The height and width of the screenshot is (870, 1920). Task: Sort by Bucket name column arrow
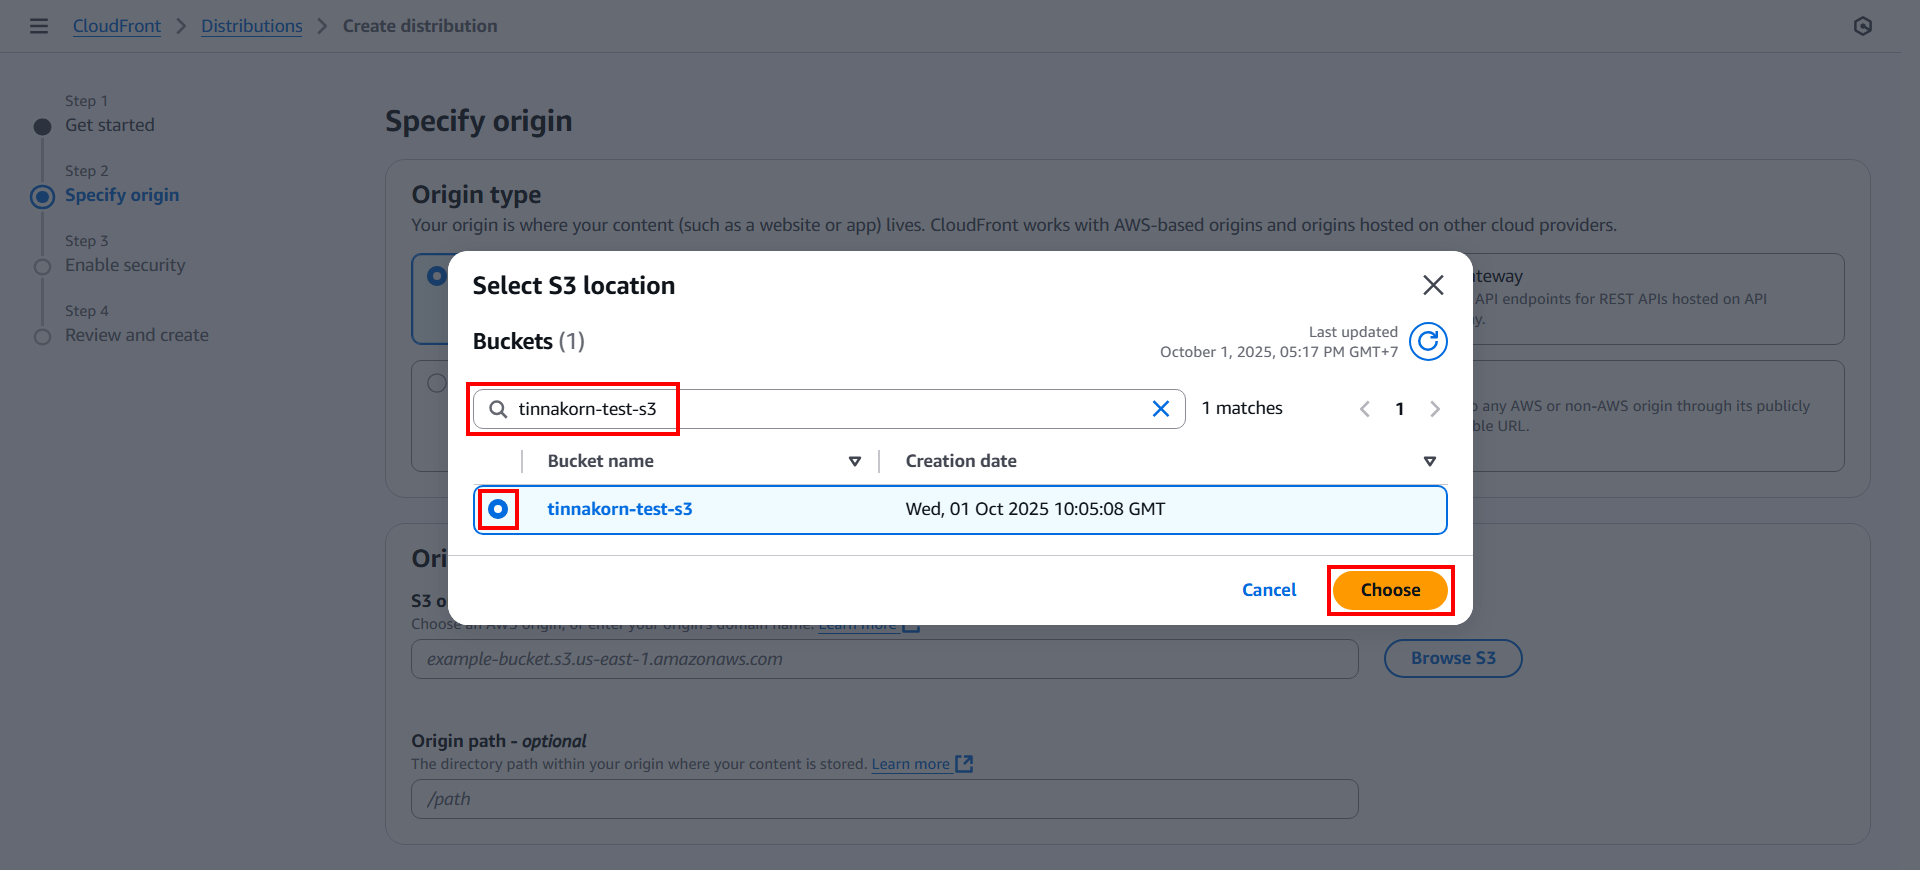[x=855, y=461]
